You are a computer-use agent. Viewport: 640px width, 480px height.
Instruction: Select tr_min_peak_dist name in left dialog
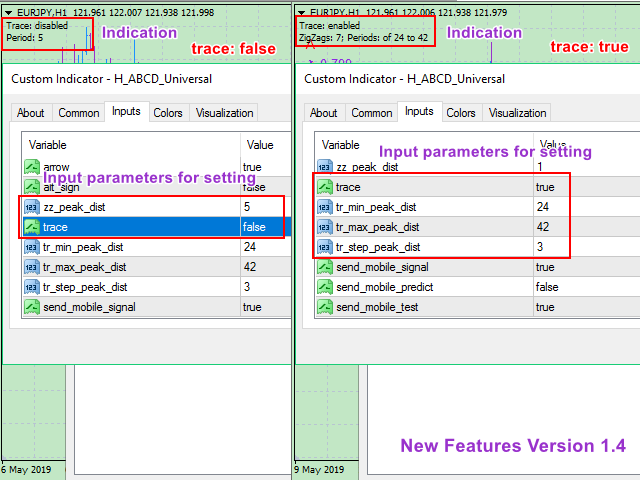(x=83, y=247)
